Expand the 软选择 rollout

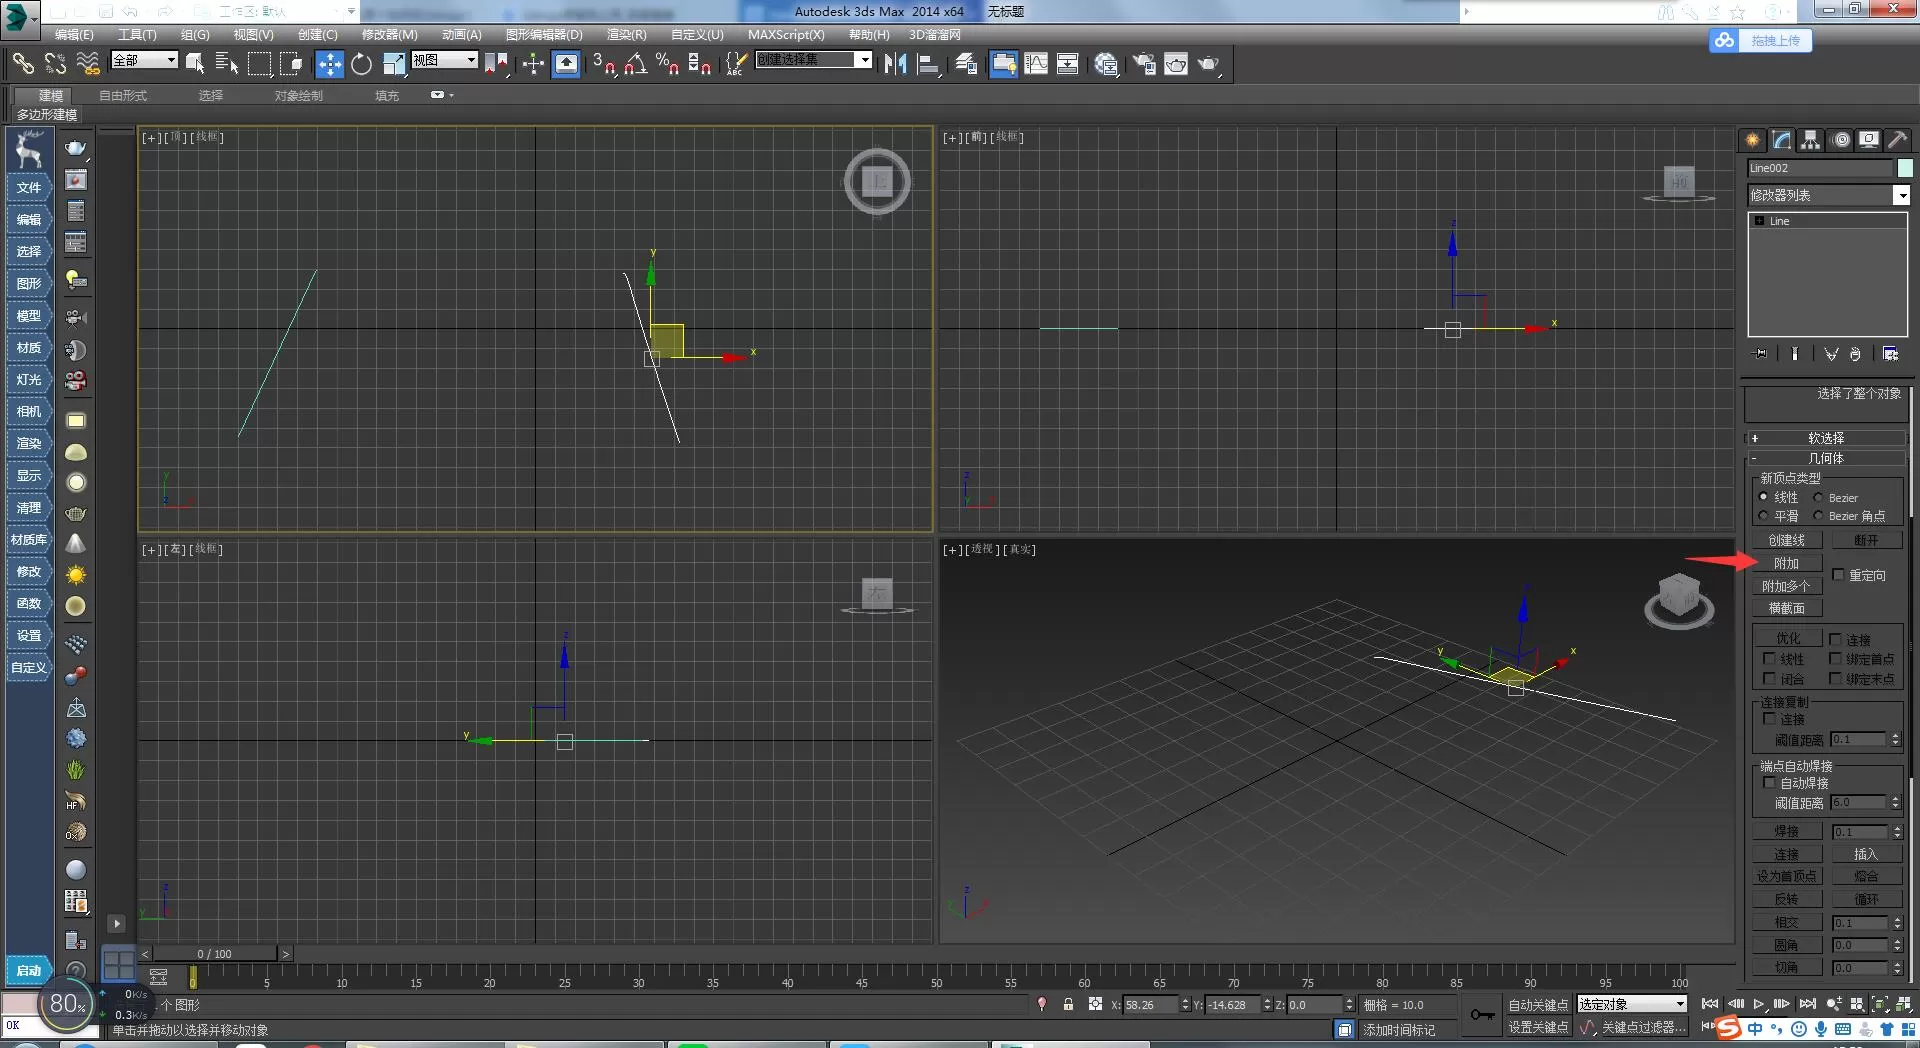[1826, 438]
